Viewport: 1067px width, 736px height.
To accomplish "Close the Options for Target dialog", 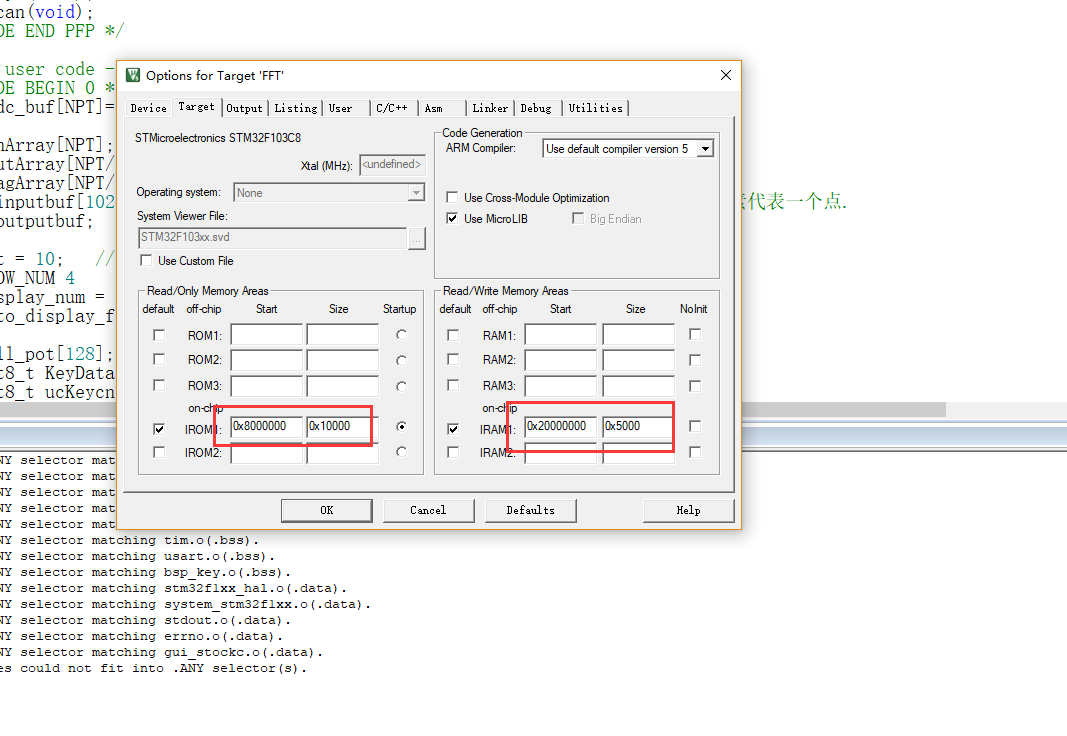I will coord(726,75).
